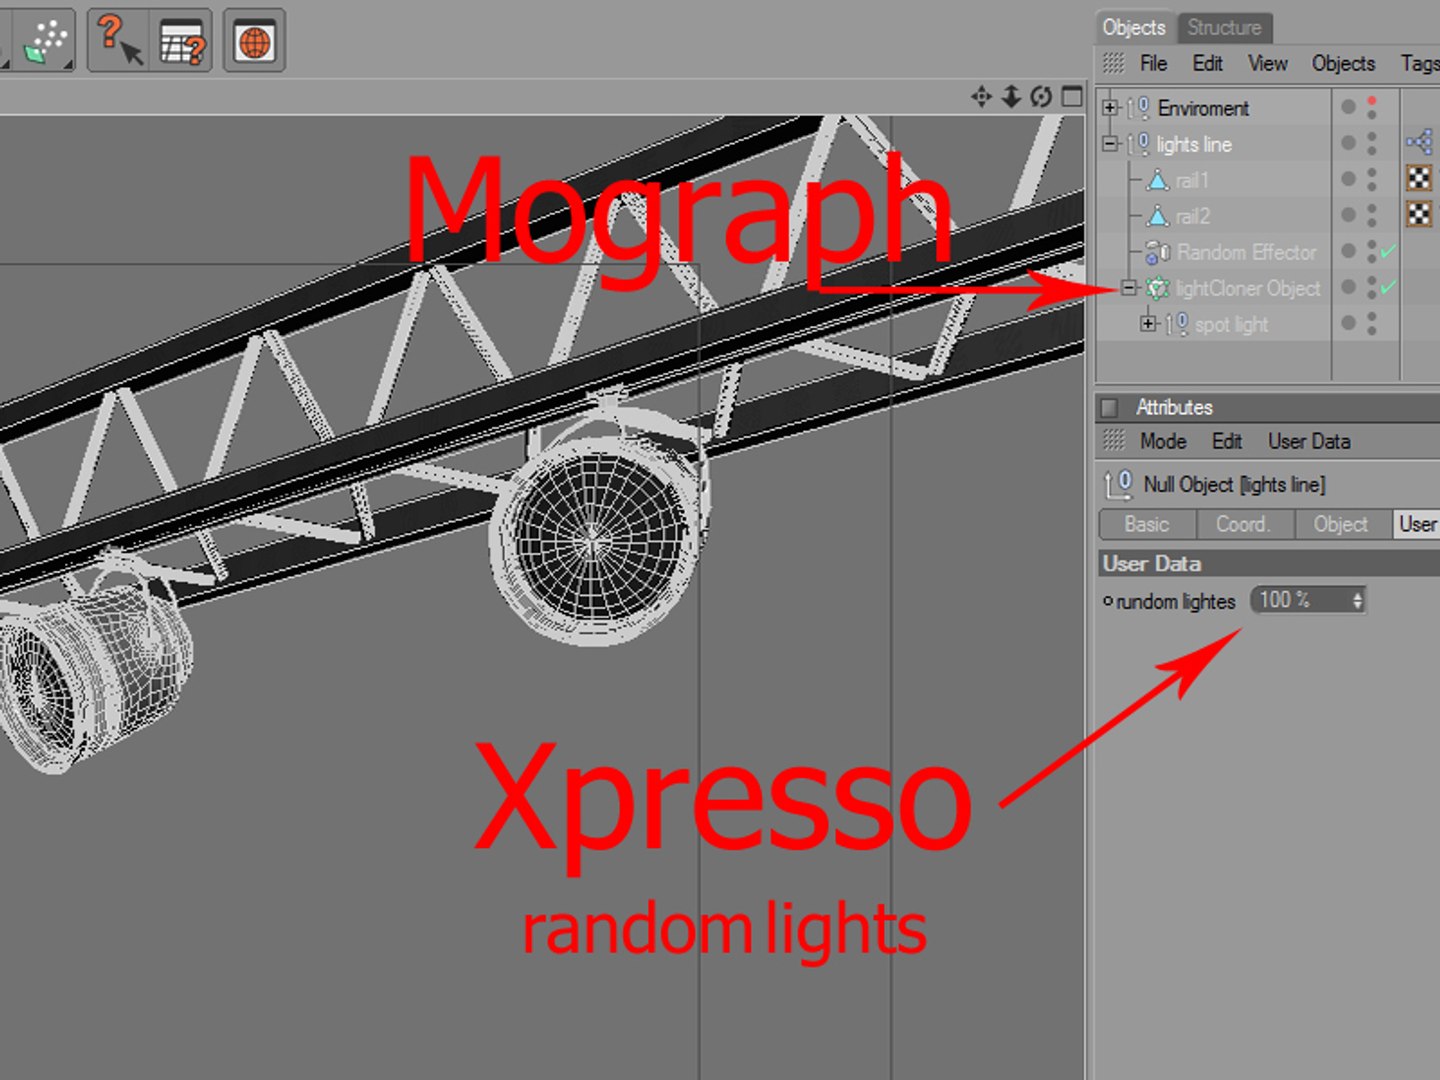This screenshot has width=1440, height=1080.
Task: Select the rail2 object in the tree
Action: [1192, 216]
